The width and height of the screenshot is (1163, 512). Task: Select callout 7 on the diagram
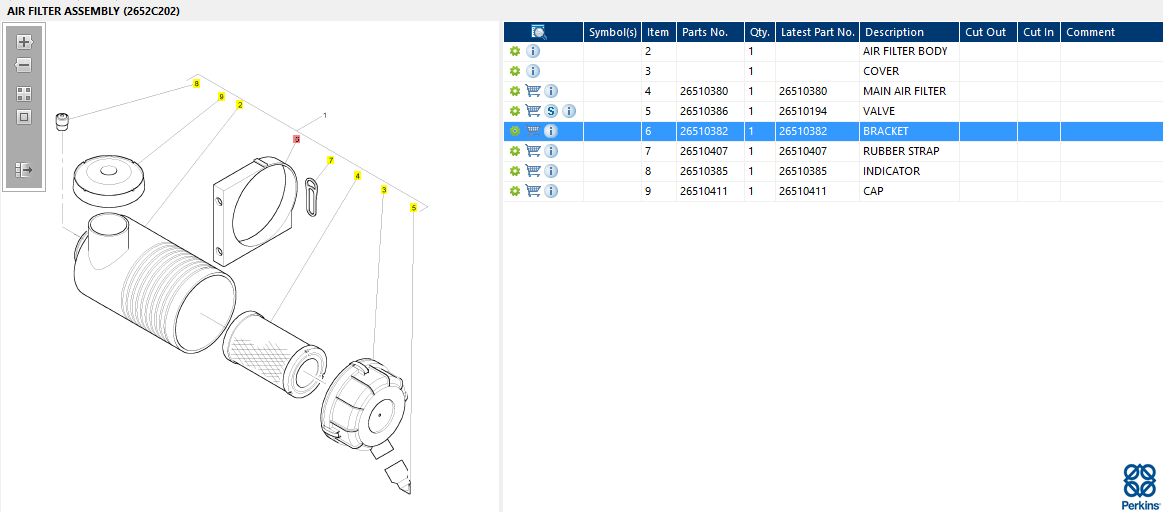pyautogui.click(x=331, y=160)
